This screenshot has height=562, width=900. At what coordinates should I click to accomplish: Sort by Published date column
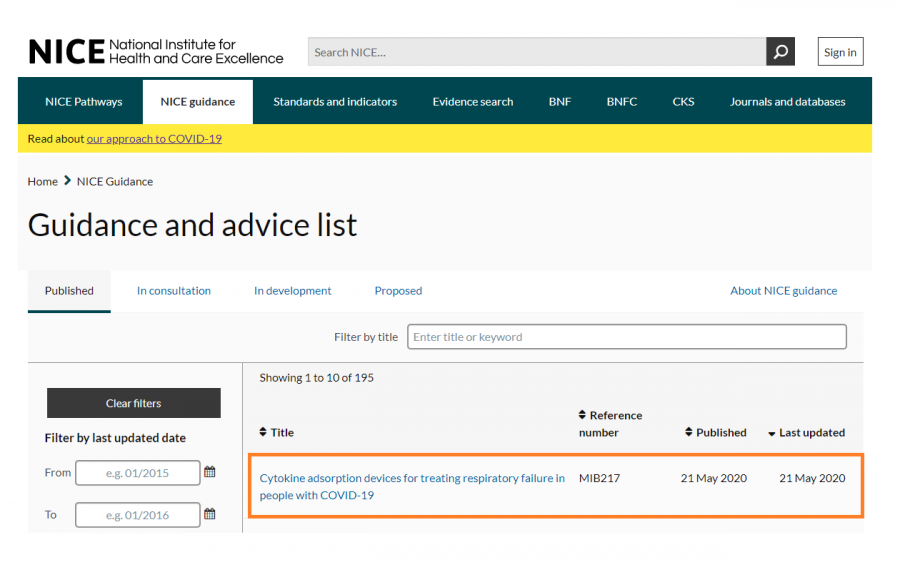coord(716,432)
